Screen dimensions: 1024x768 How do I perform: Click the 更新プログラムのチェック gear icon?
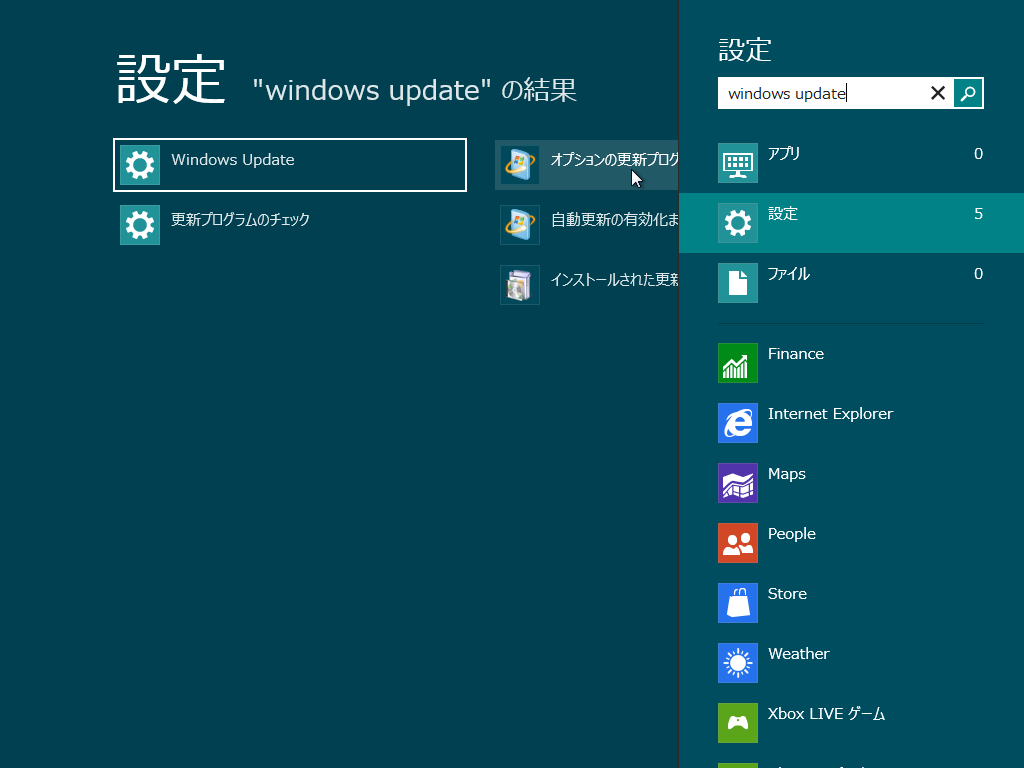[x=140, y=225]
